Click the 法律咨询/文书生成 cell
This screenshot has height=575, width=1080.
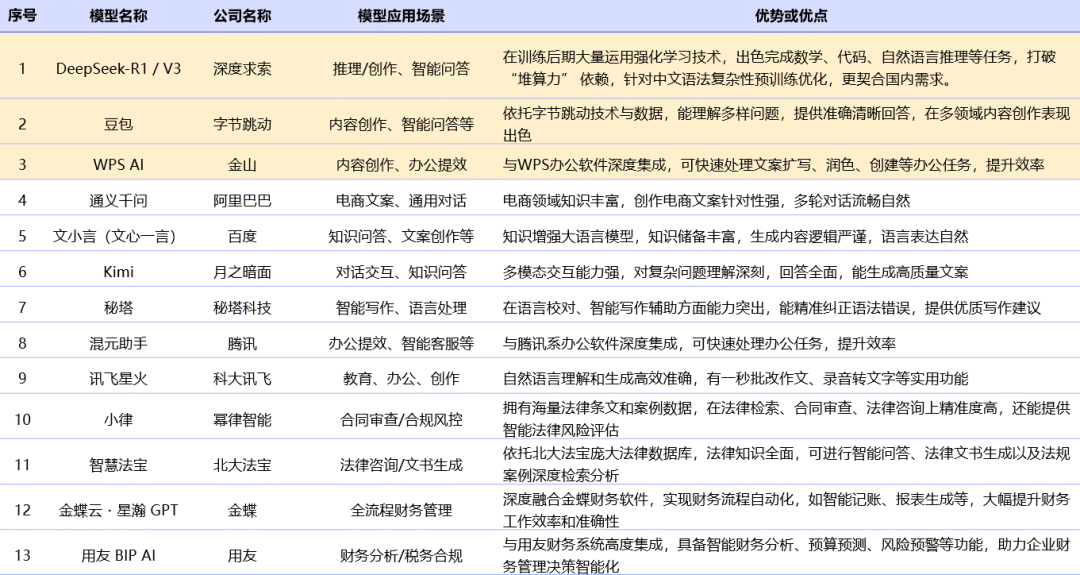(x=402, y=465)
